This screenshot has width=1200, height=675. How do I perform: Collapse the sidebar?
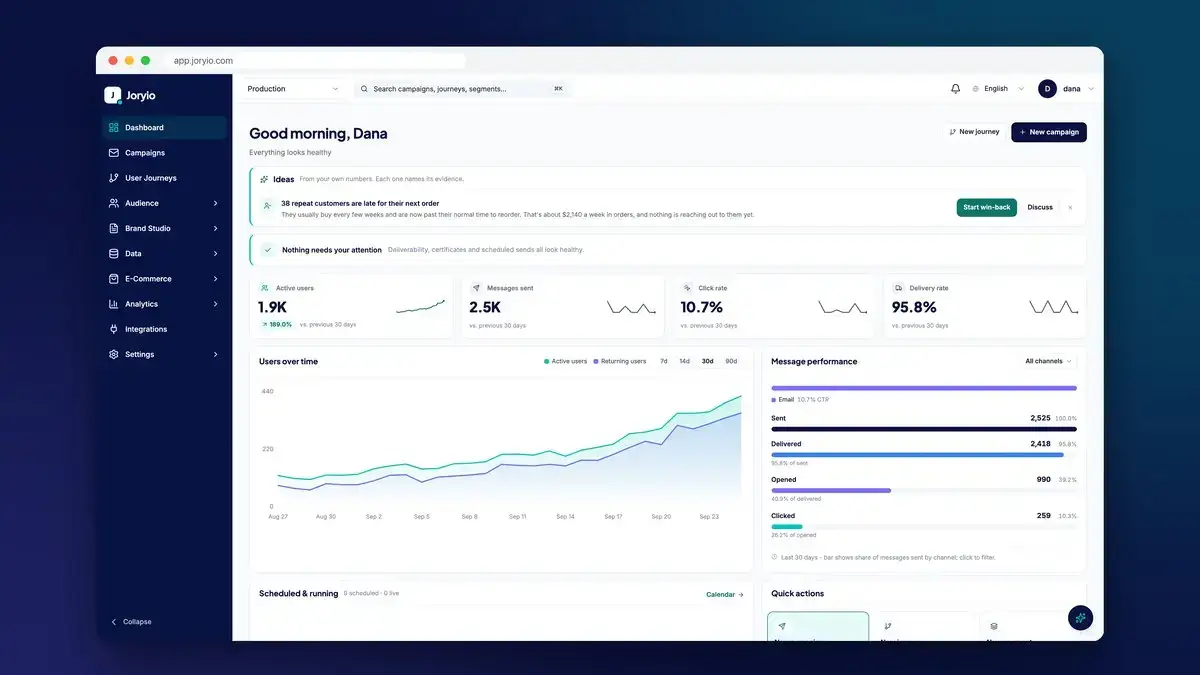click(131, 622)
